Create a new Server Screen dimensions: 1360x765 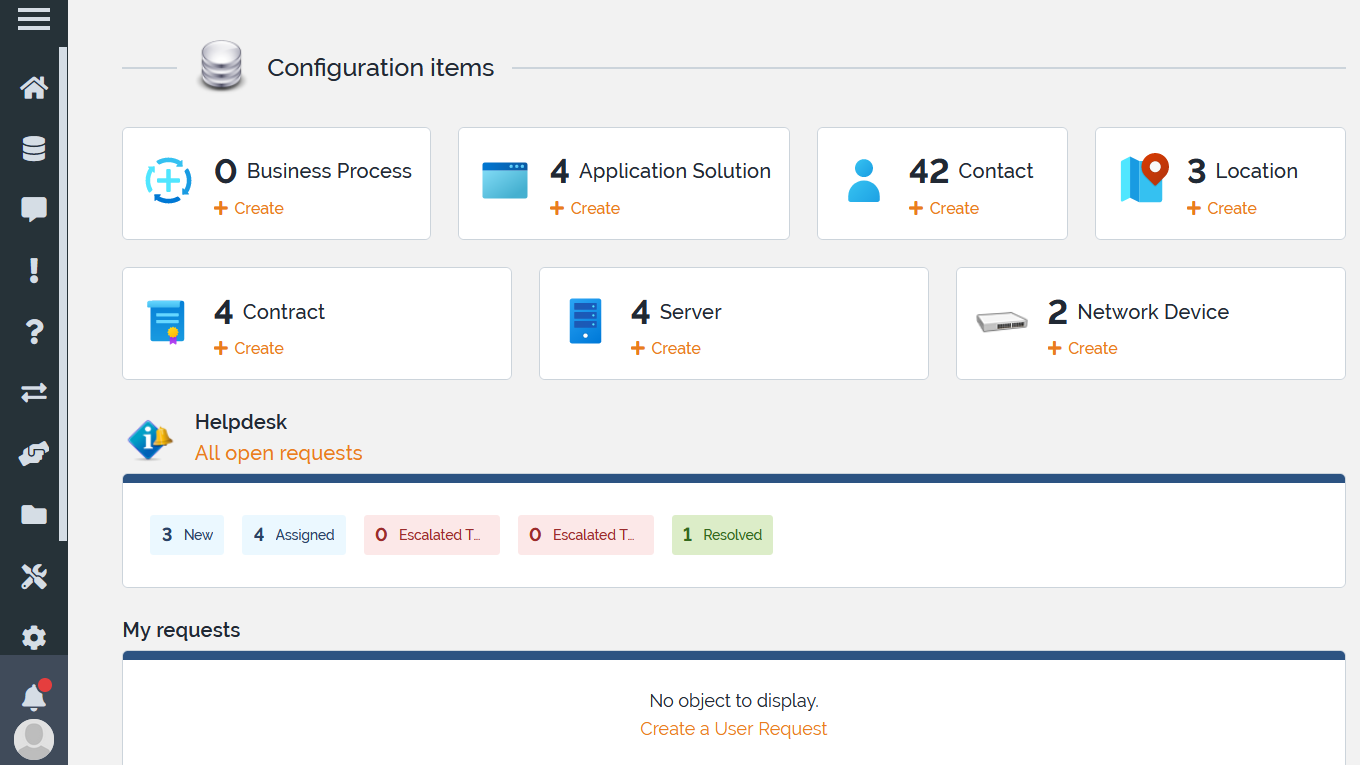click(666, 348)
